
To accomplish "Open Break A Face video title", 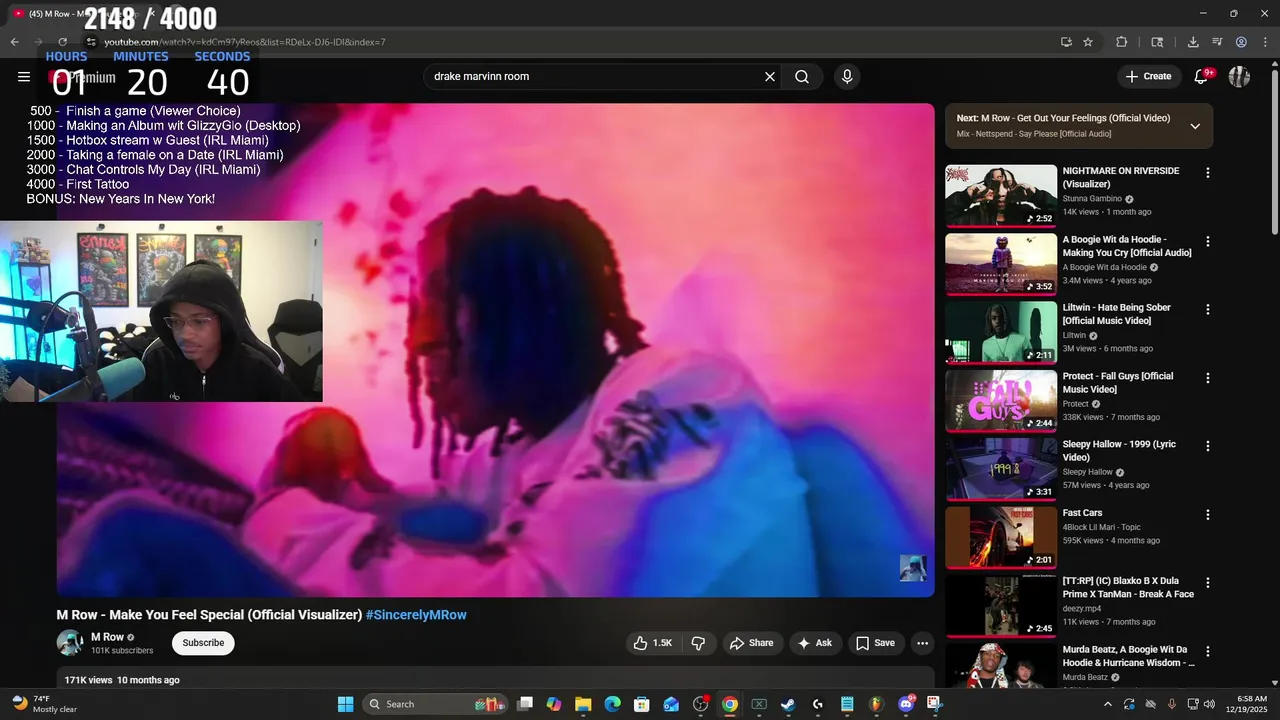I will [x=1128, y=587].
